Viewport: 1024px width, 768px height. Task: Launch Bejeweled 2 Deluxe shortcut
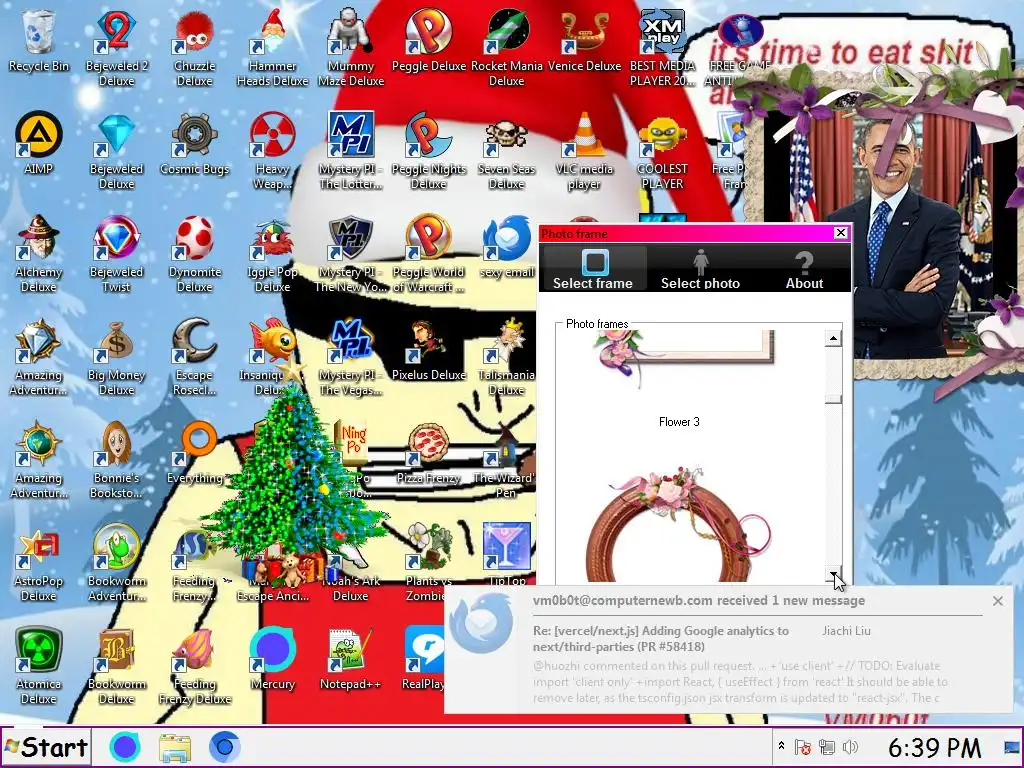coord(116,46)
